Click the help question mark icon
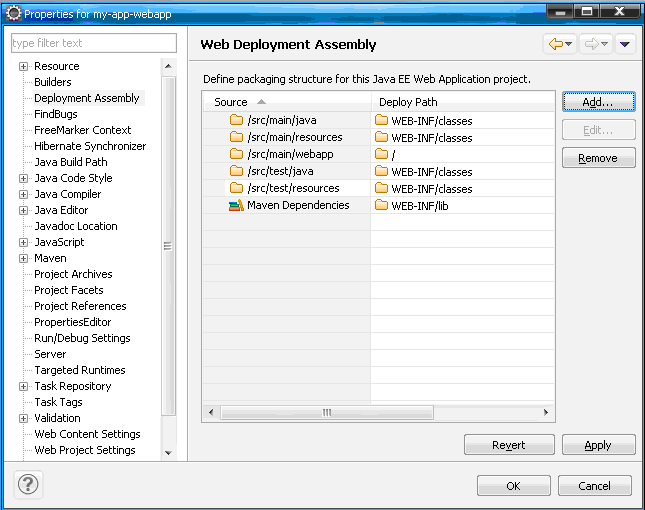The width and height of the screenshot is (645, 510). (27, 485)
